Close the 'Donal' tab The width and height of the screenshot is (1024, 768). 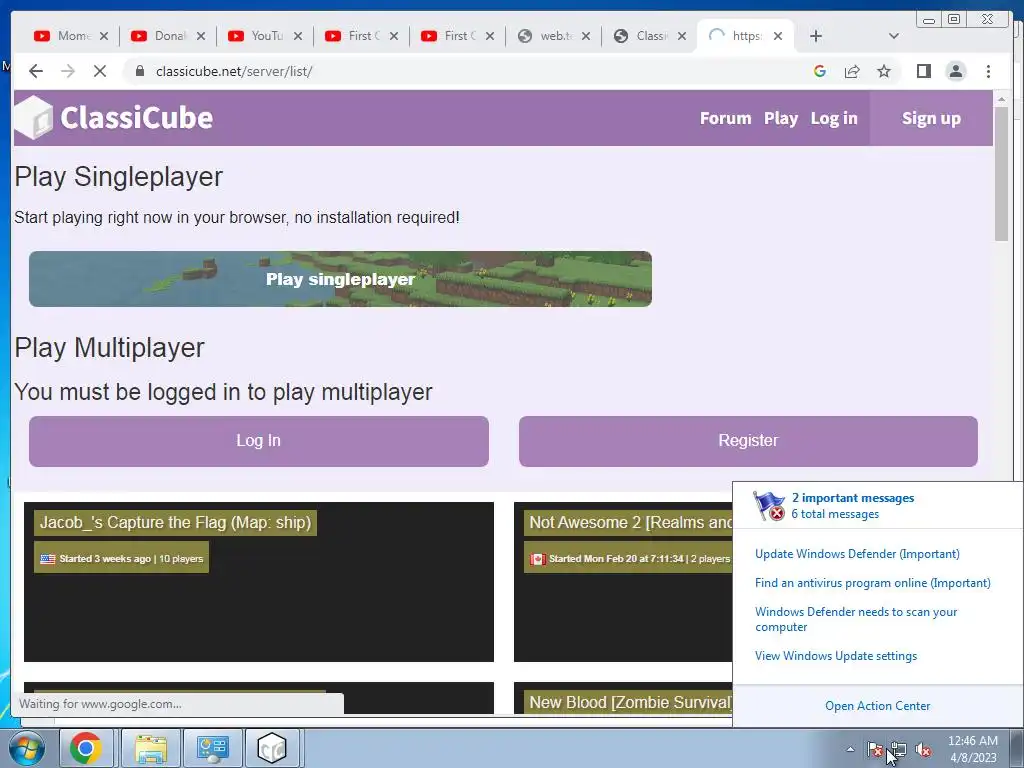[201, 37]
